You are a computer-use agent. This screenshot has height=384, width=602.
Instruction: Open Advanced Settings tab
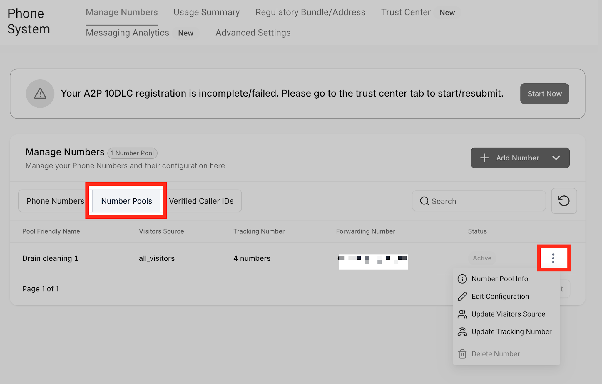253,33
